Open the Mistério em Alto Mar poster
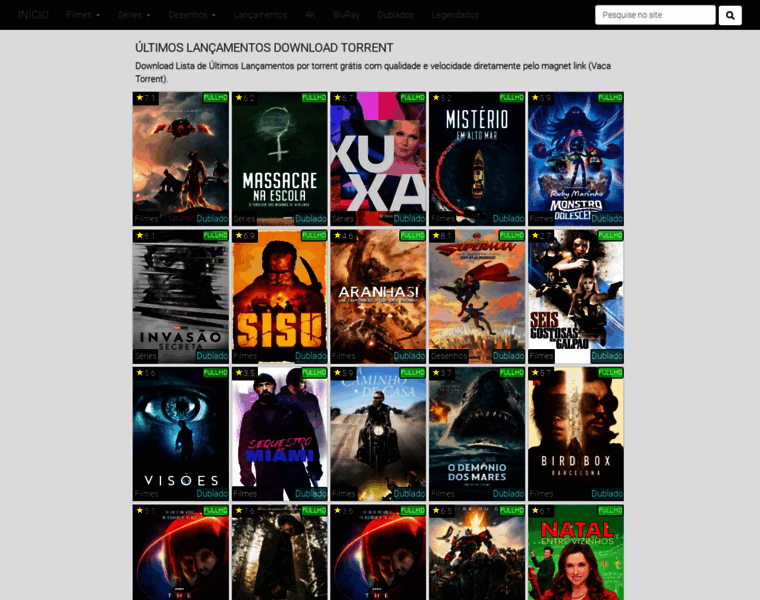 [x=477, y=158]
